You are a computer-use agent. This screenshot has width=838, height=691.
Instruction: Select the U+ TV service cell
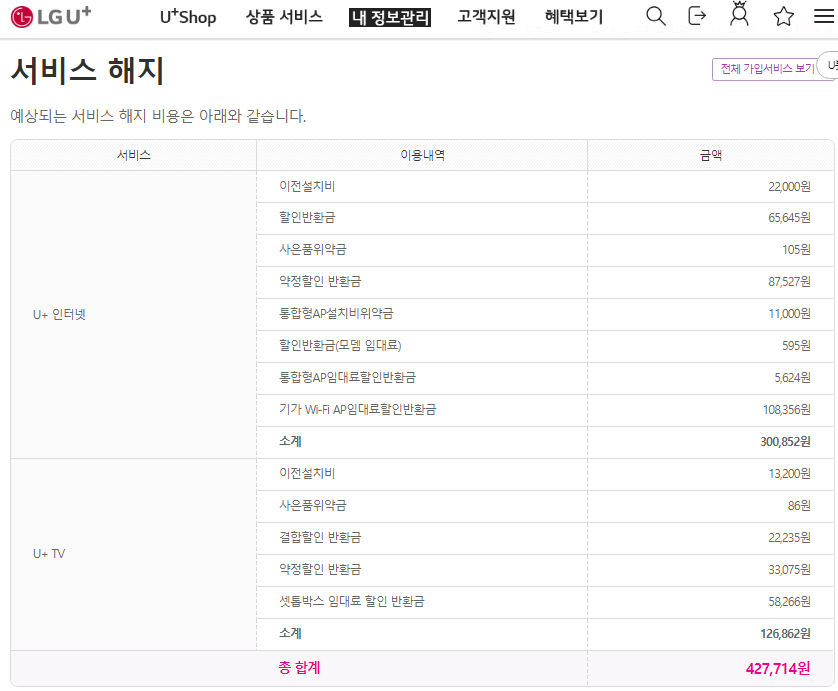click(x=49, y=554)
